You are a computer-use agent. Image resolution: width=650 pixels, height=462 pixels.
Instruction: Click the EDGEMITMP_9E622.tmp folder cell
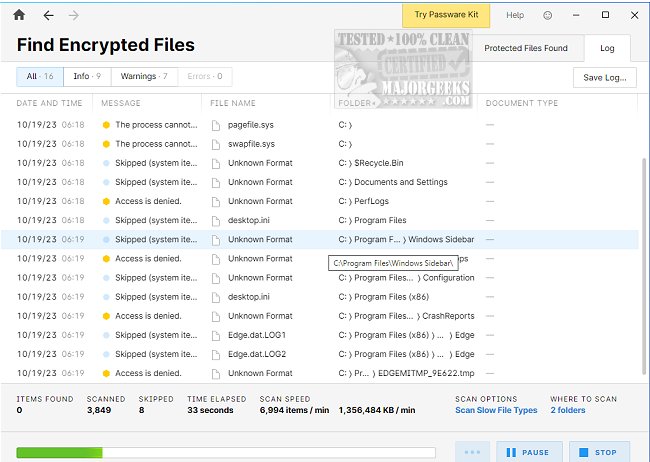(x=406, y=373)
